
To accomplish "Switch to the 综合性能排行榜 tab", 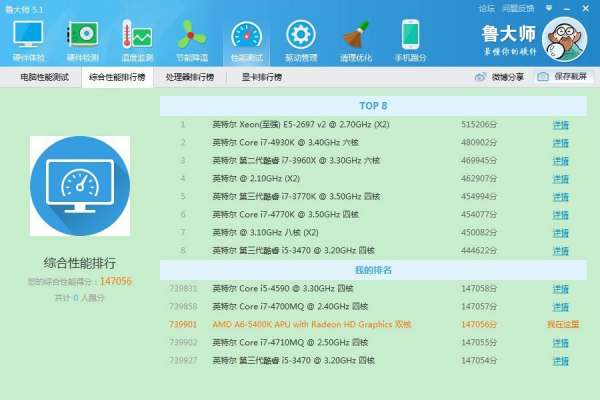I will tap(117, 77).
